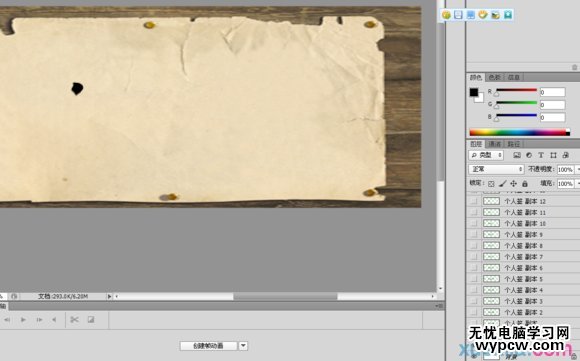Click the B value input field
The width and height of the screenshot is (580, 361).
[552, 118]
